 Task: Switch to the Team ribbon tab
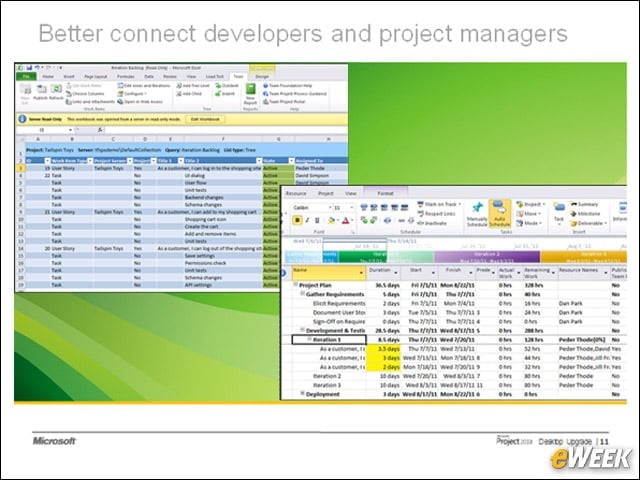pyautogui.click(x=238, y=76)
